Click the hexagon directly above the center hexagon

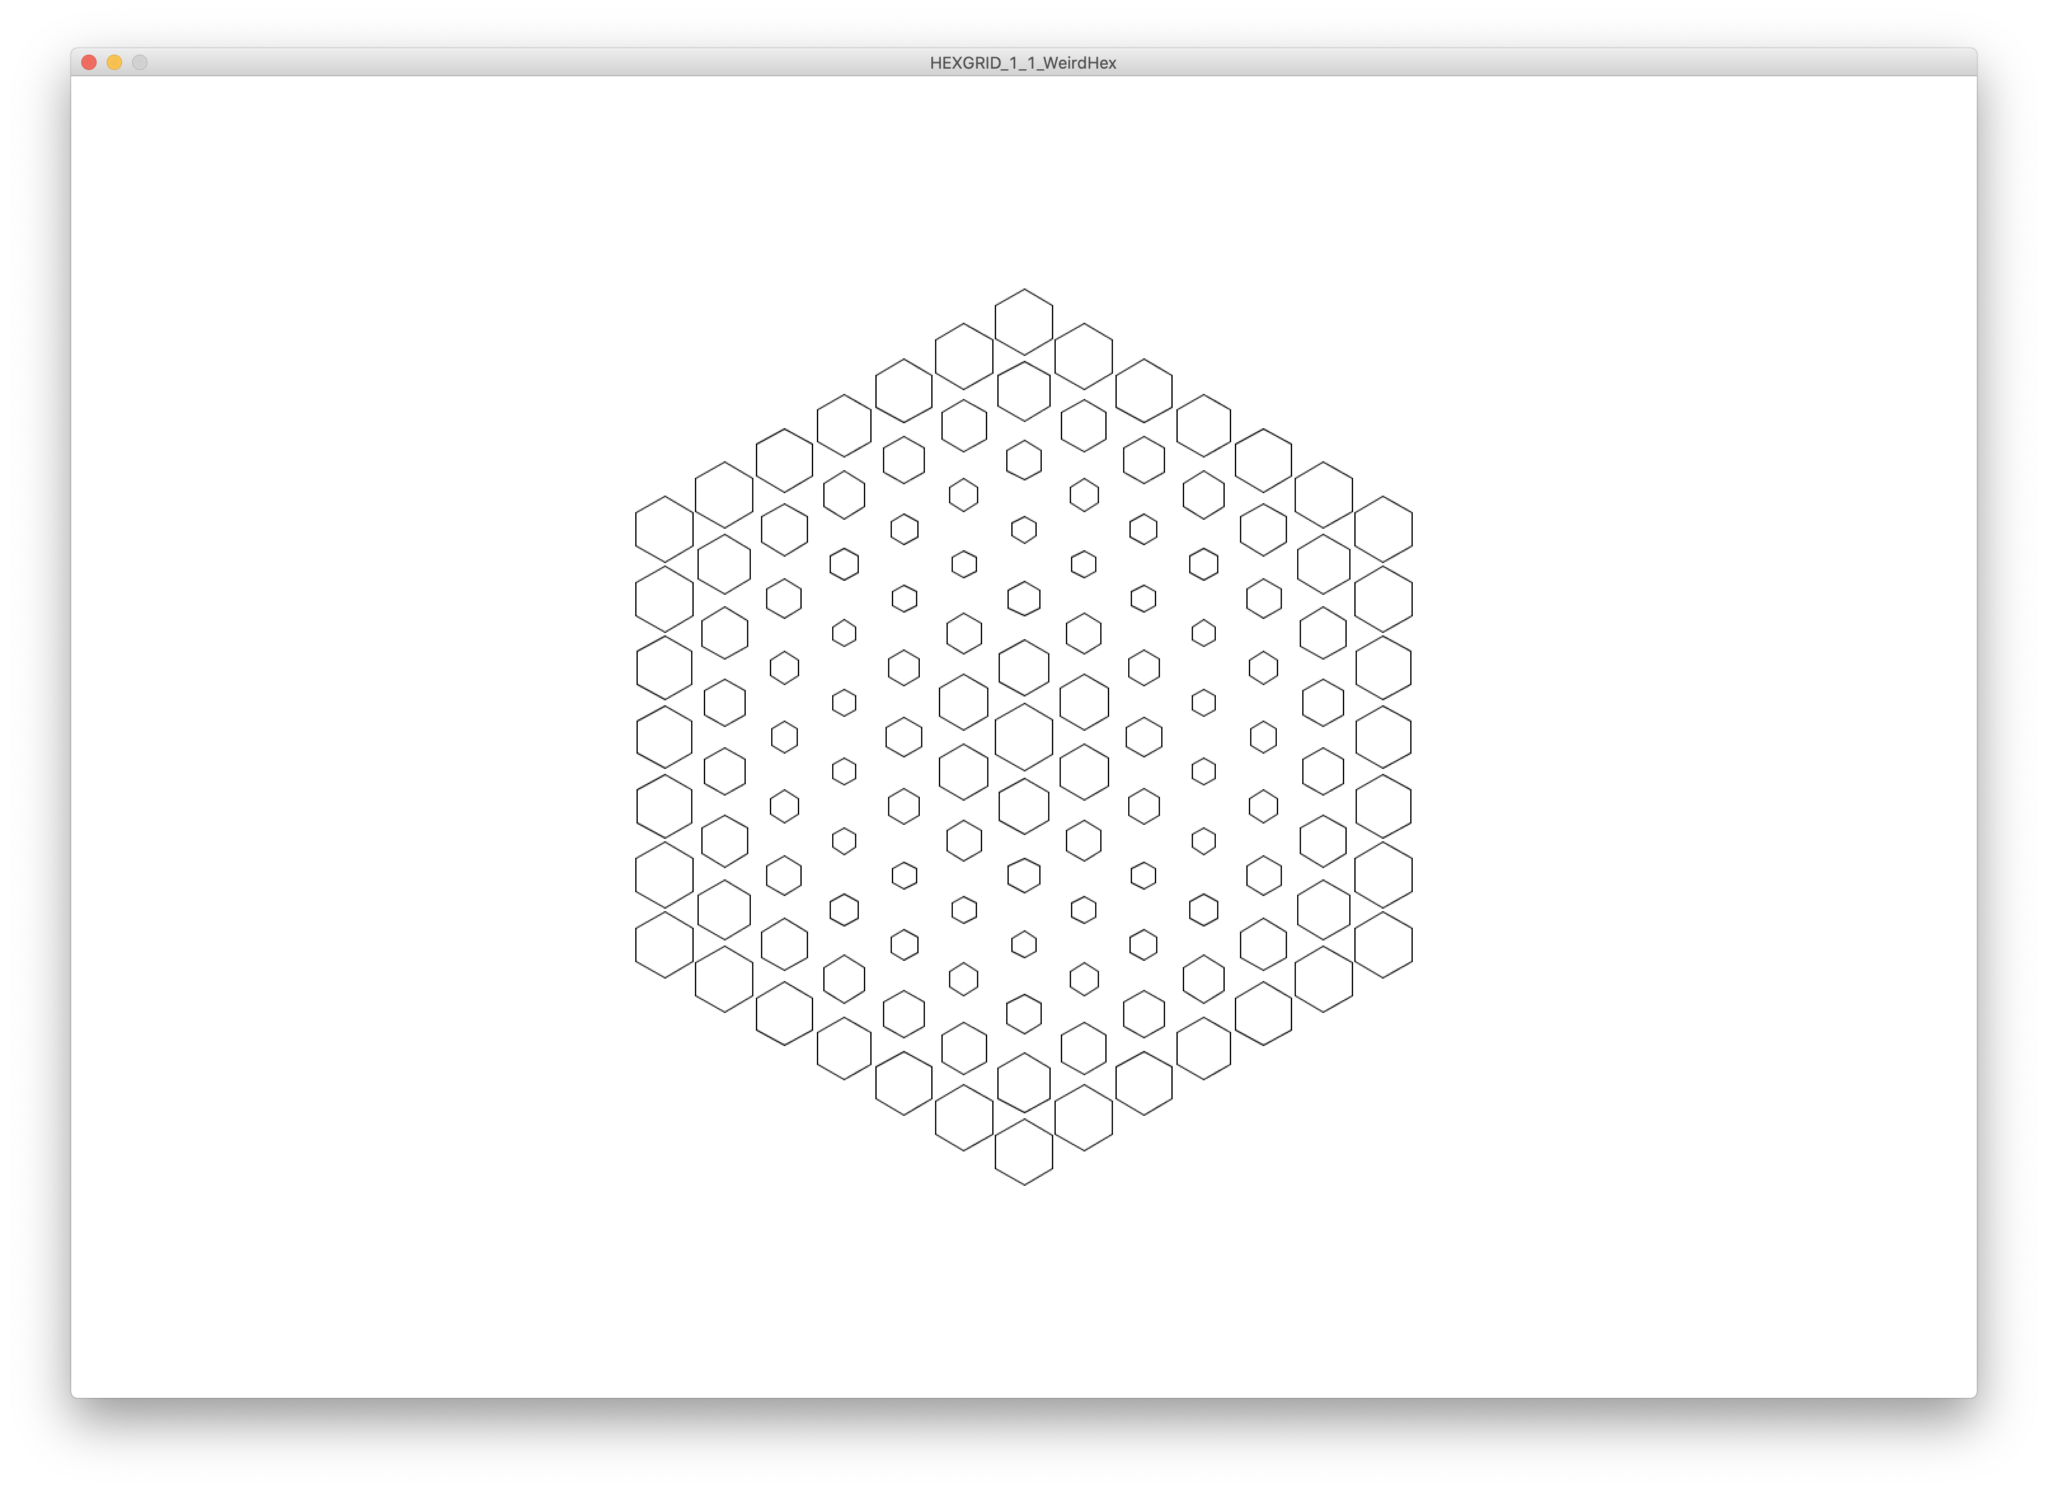click(1023, 667)
